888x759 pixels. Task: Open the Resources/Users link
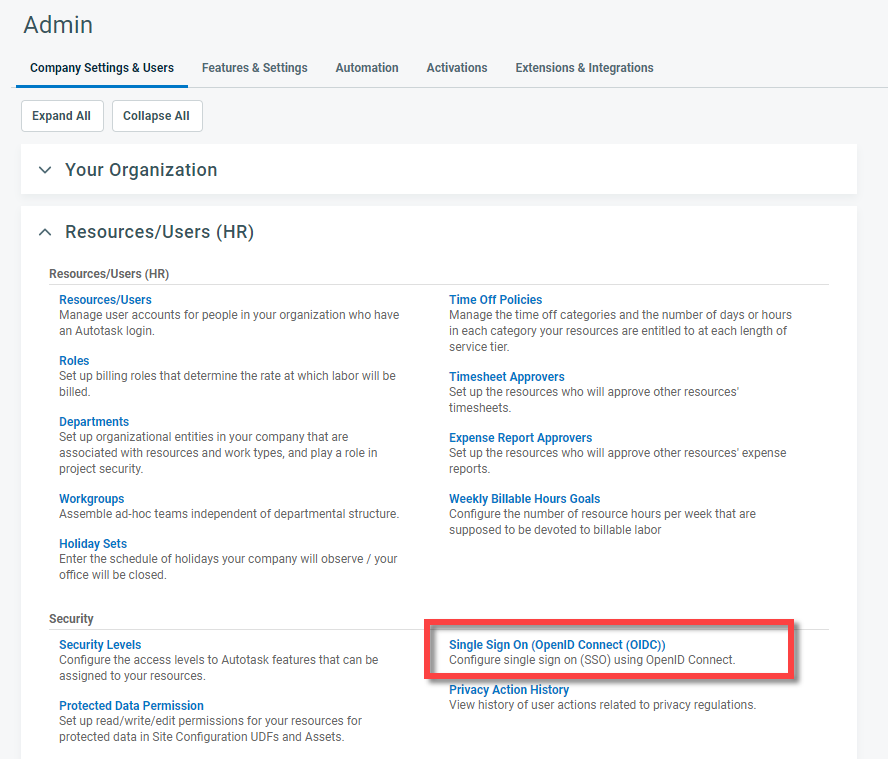[105, 300]
